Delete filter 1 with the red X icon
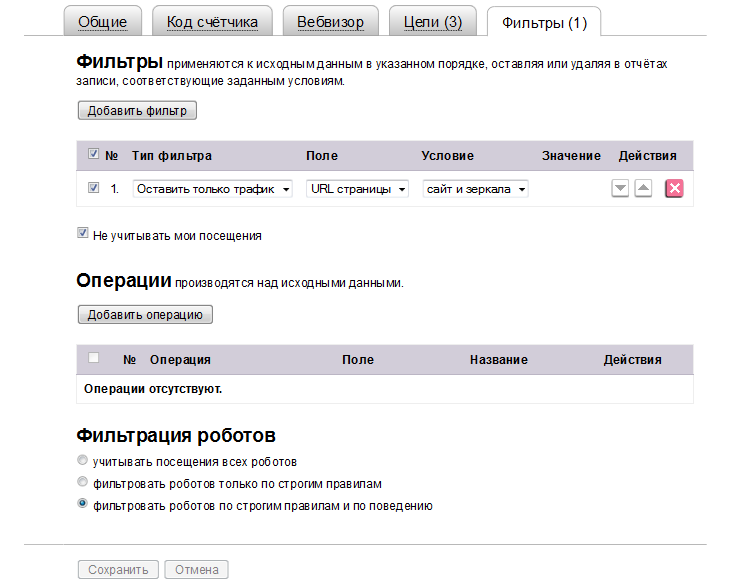This screenshot has width=748, height=587. [674, 189]
